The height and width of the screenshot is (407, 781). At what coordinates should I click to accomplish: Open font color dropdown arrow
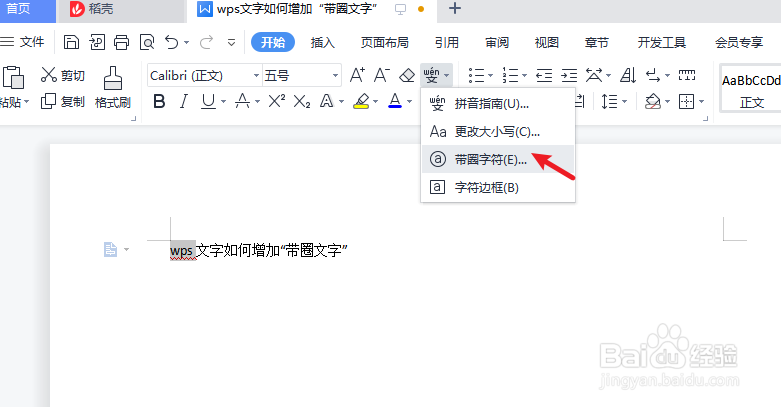(x=409, y=102)
